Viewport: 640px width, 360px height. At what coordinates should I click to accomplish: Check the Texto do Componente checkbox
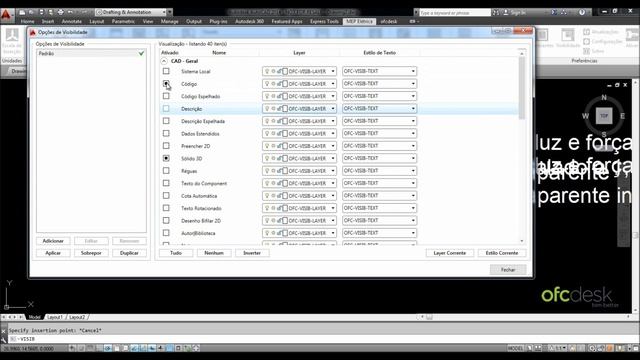[x=166, y=183]
